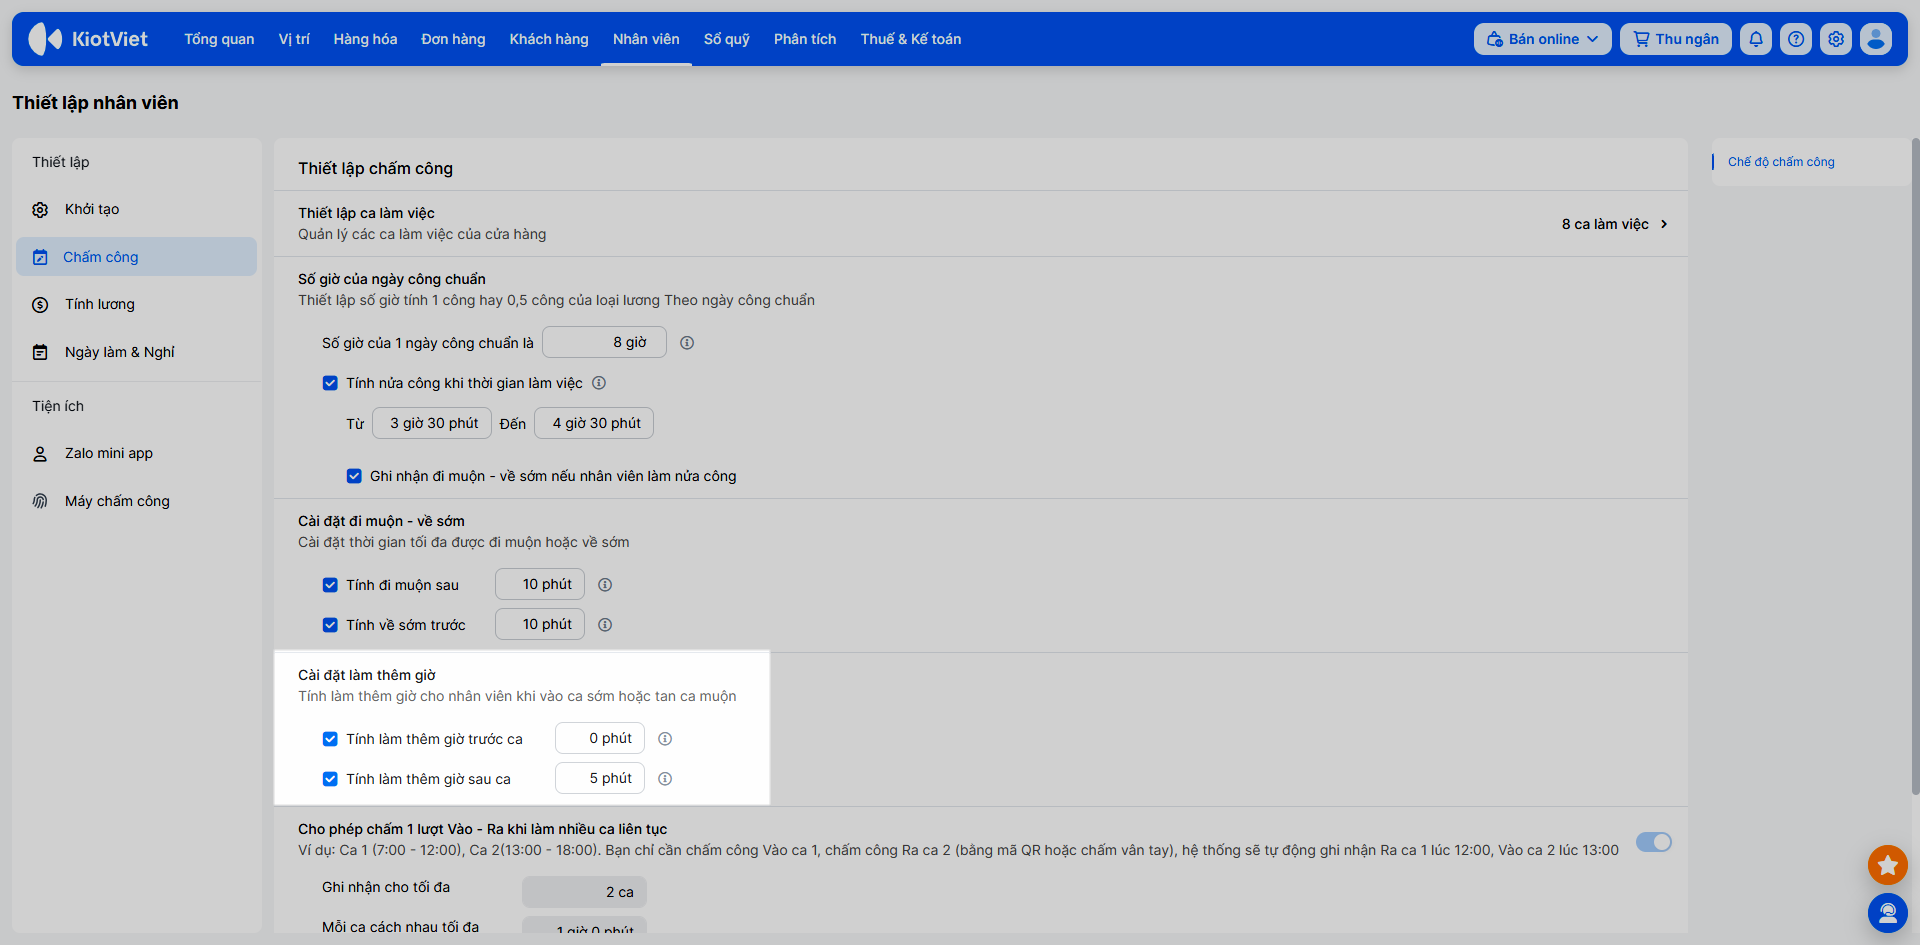The image size is (1920, 945).
Task: Click the page vertical scrollbar
Action: [1915, 465]
